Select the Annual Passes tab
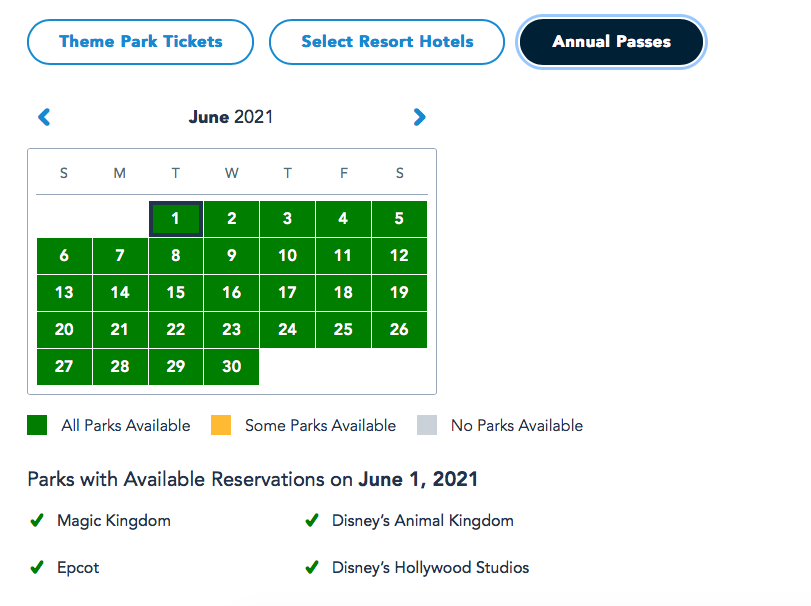This screenshot has height=606, width=811. click(x=611, y=42)
